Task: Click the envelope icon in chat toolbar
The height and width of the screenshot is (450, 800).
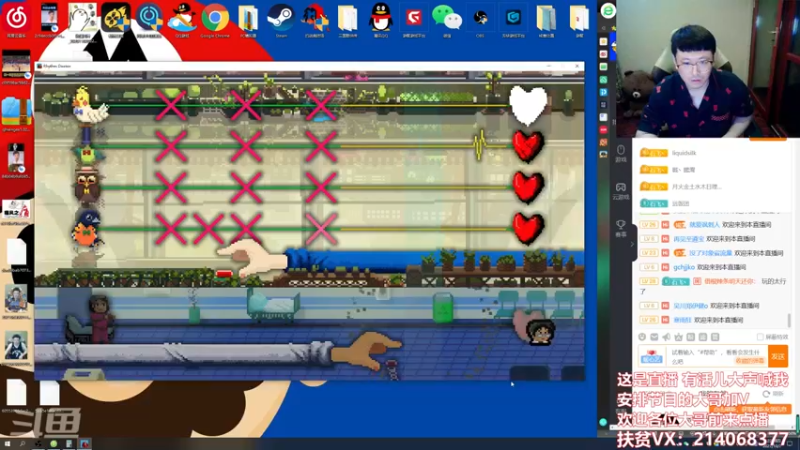Action: coord(654,337)
